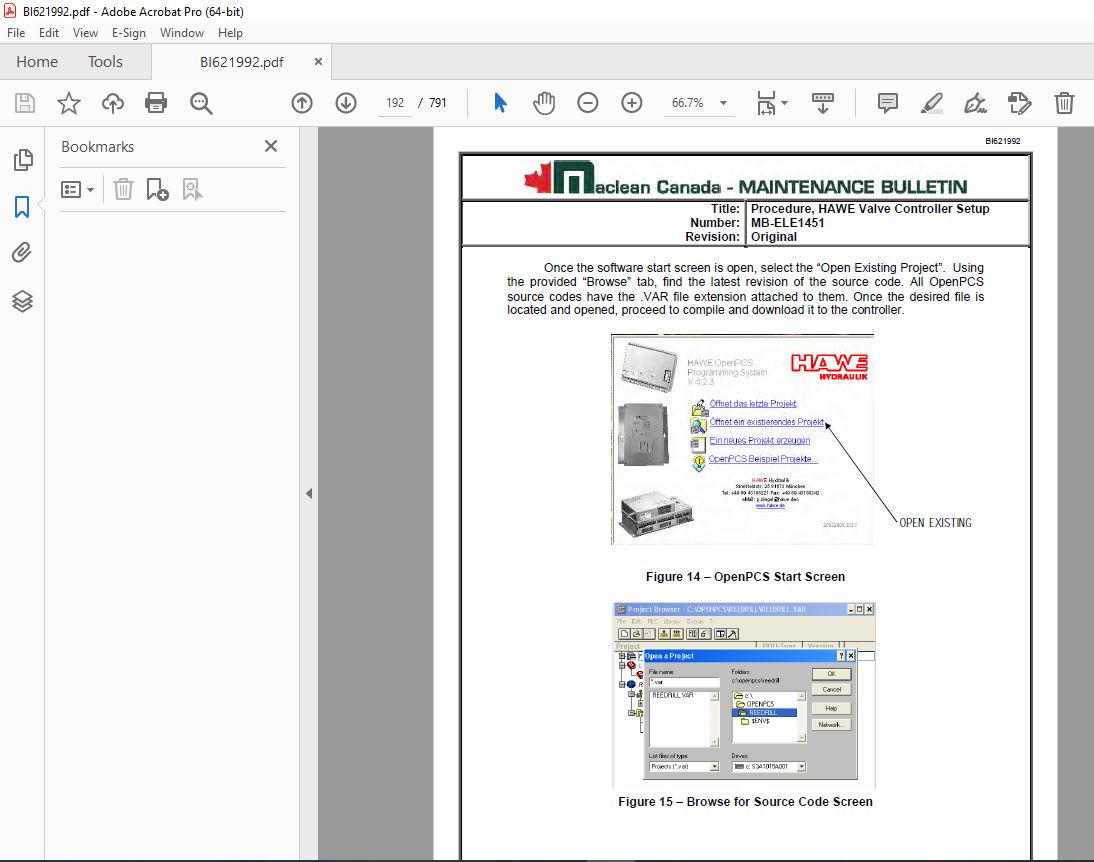This screenshot has width=1094, height=862.
Task: Open the Page Thumbnails panel
Action: click(x=22, y=160)
